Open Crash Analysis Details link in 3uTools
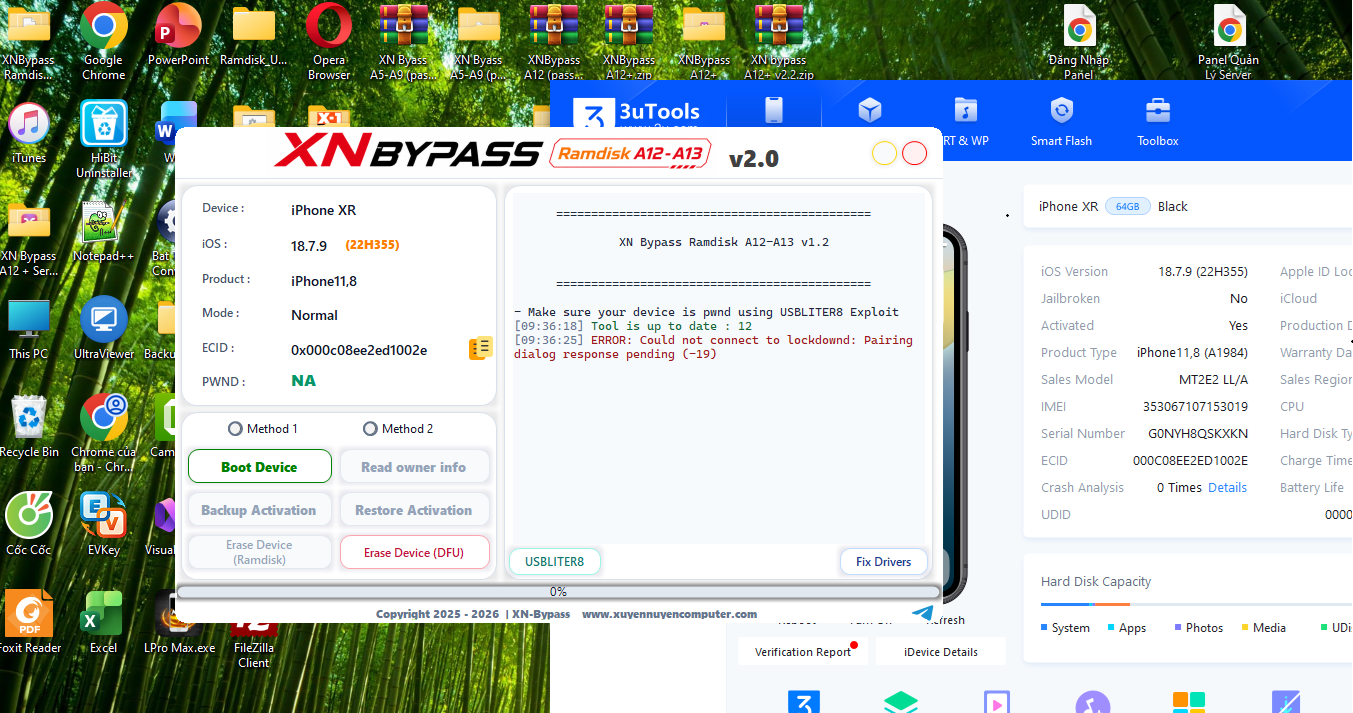This screenshot has height=713, width=1353. [1227, 487]
